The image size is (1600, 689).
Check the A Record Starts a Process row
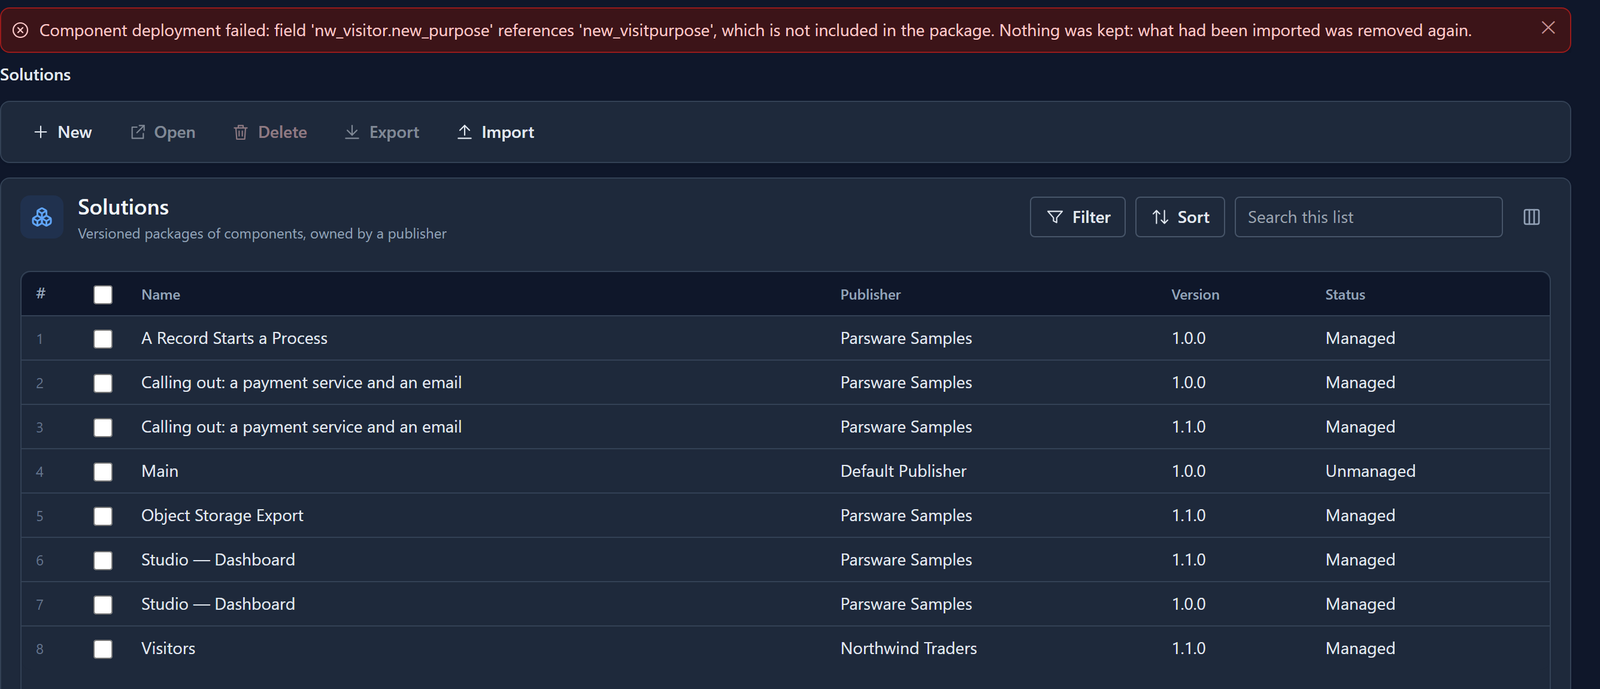tap(103, 339)
